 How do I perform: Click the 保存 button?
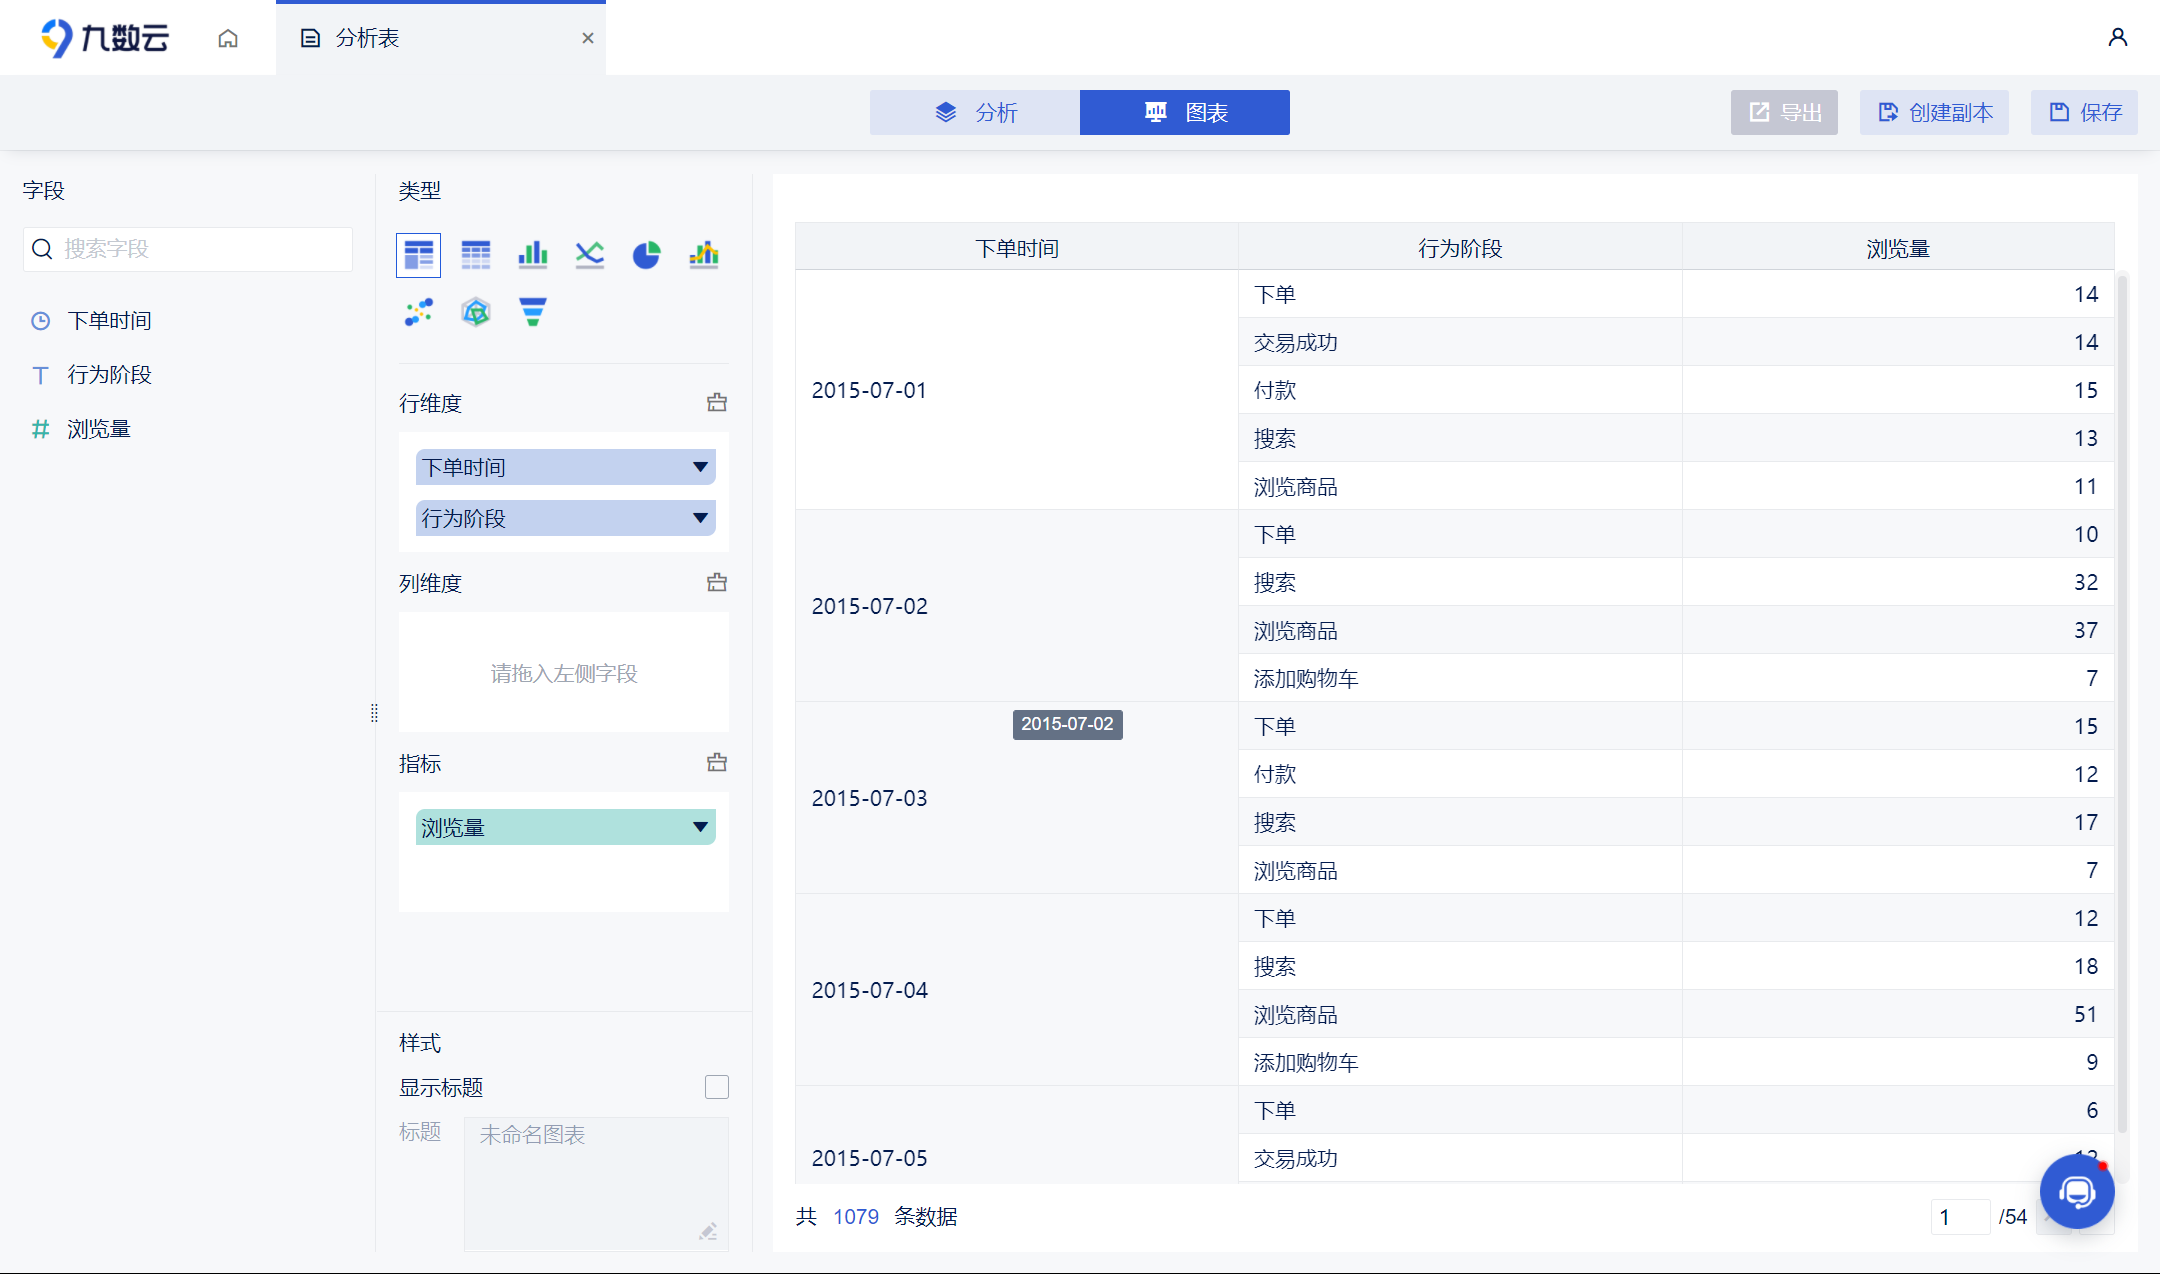point(2084,112)
